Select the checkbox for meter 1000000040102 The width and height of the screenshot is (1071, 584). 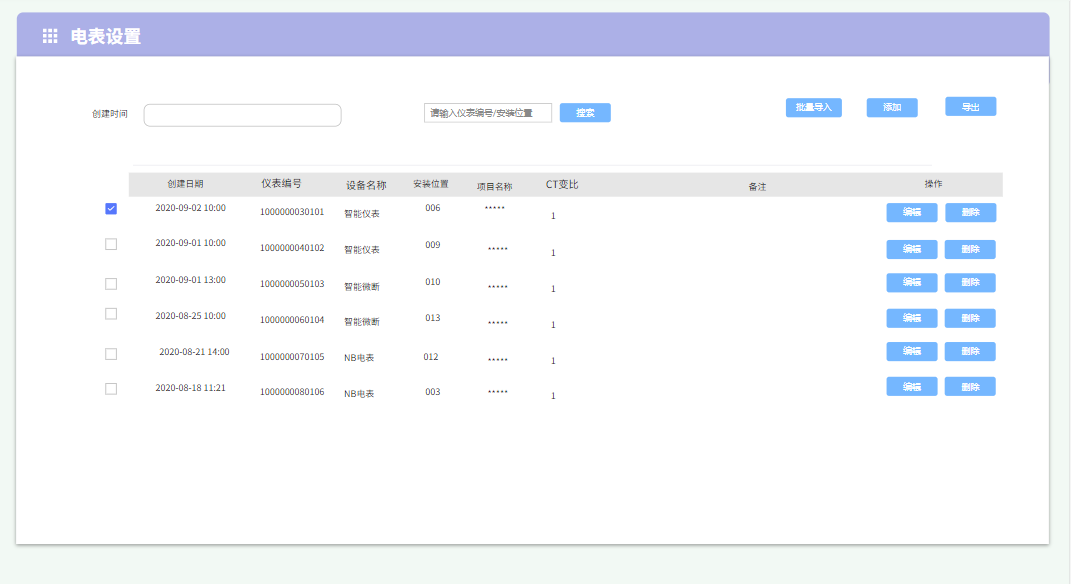tap(111, 244)
